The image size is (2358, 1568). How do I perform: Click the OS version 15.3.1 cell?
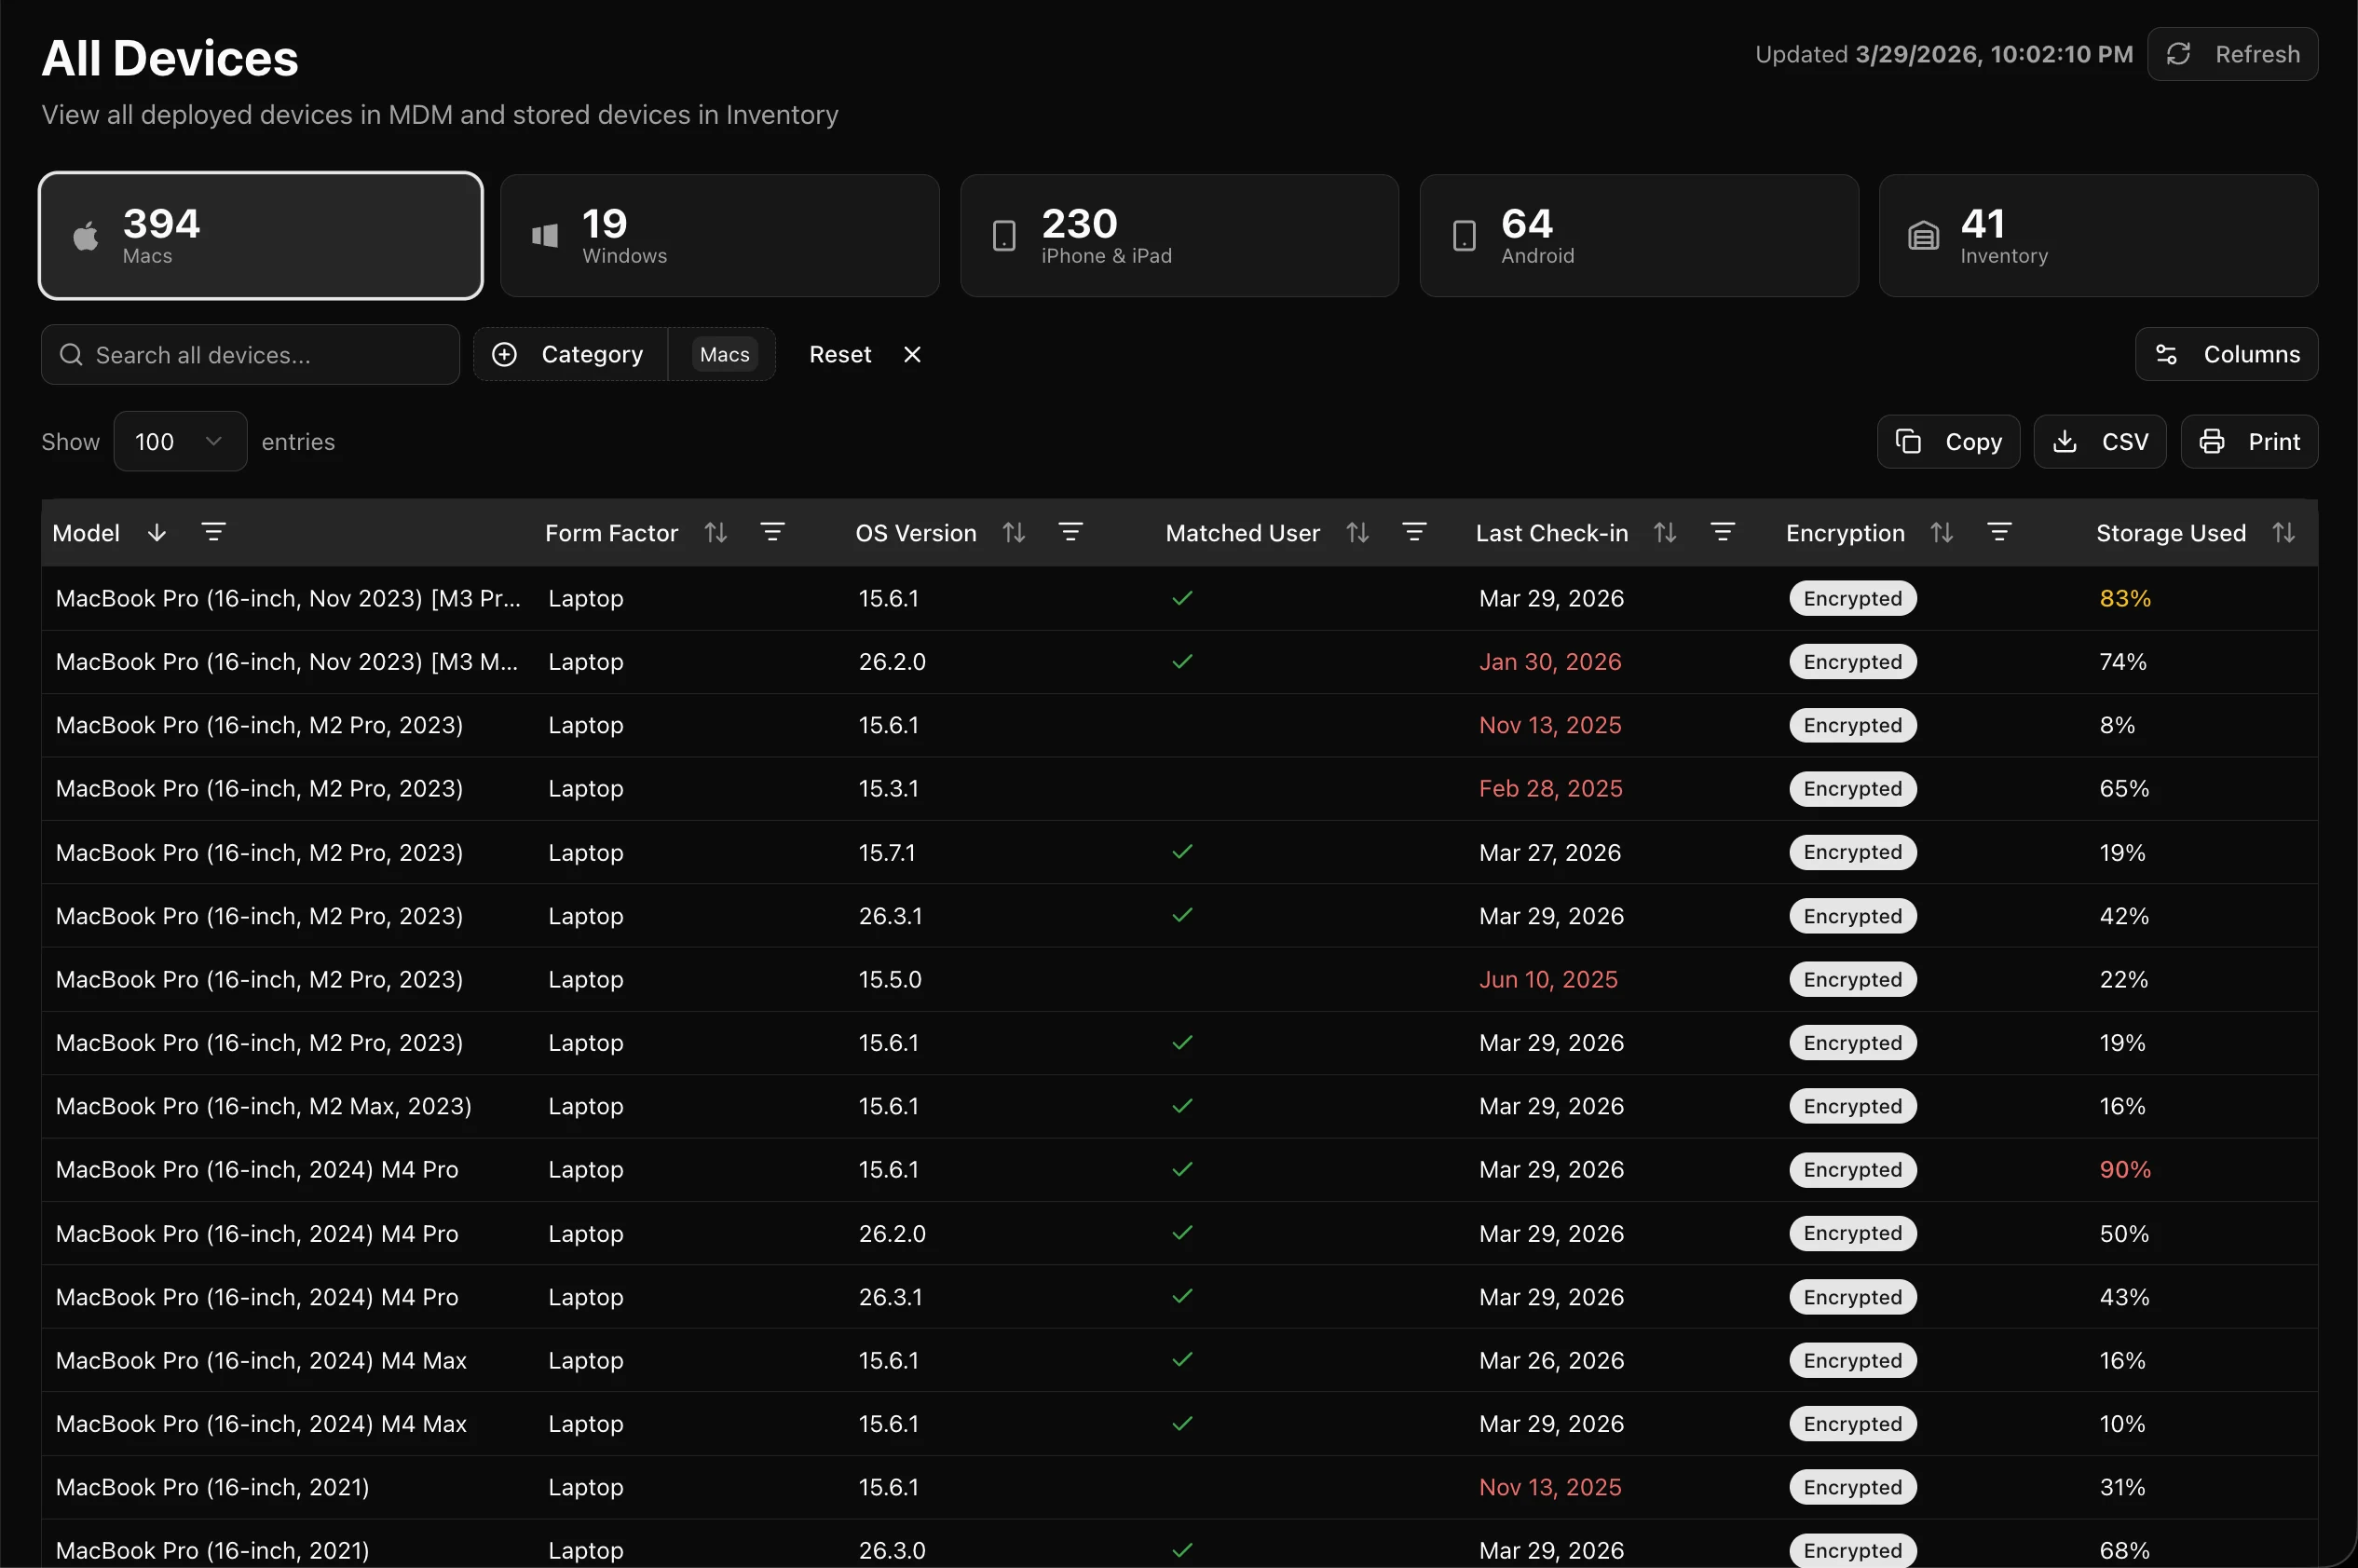pyautogui.click(x=889, y=789)
